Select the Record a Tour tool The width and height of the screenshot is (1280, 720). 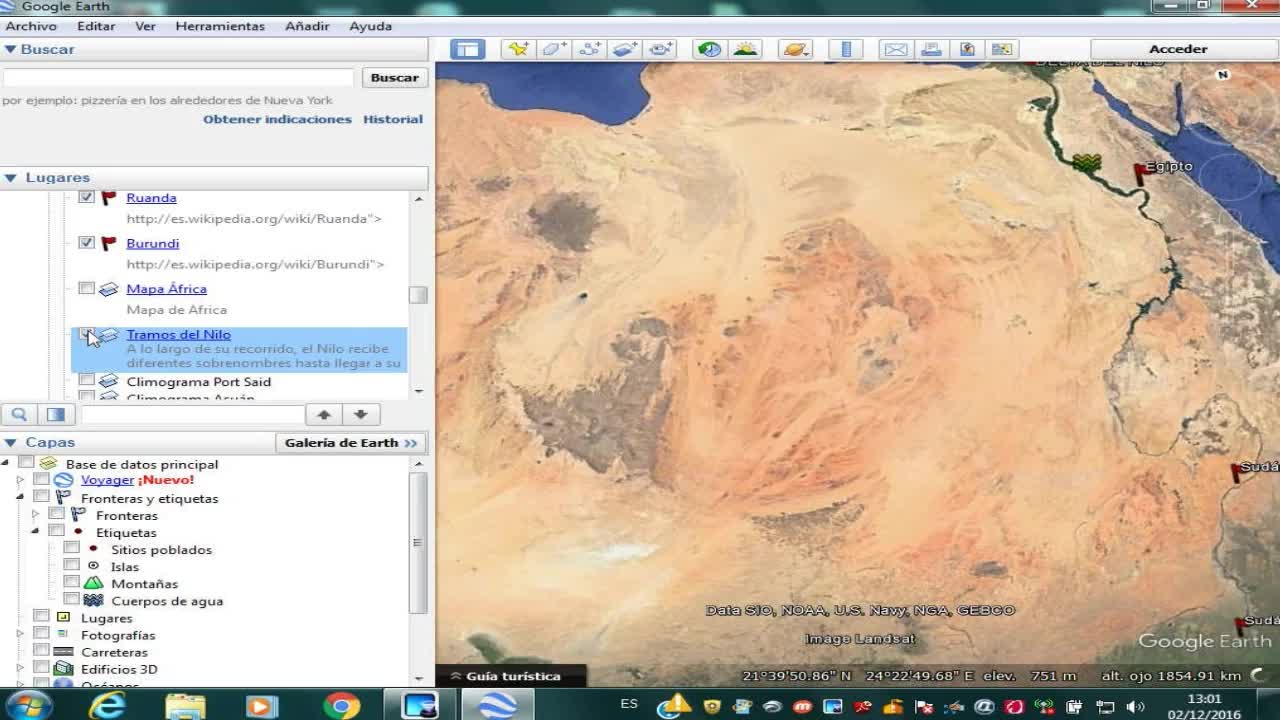tap(661, 49)
